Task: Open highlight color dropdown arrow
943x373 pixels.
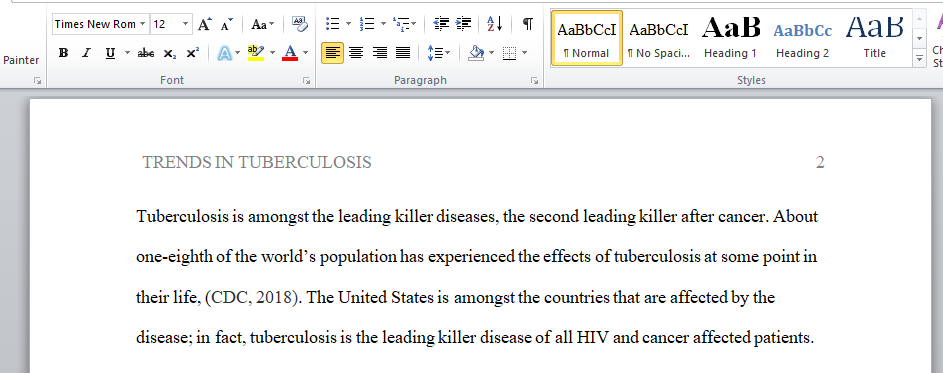Action: [x=272, y=53]
